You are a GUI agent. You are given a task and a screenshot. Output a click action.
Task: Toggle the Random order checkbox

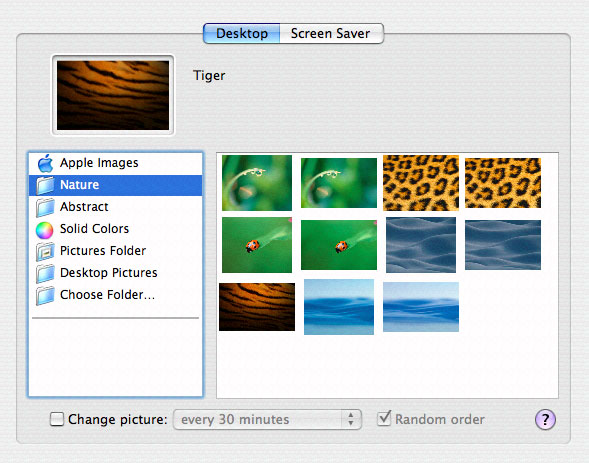(384, 418)
